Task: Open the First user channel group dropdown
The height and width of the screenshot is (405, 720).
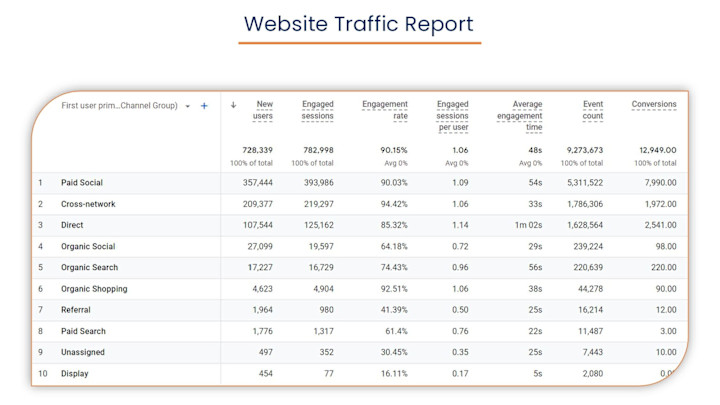Action: (x=187, y=106)
